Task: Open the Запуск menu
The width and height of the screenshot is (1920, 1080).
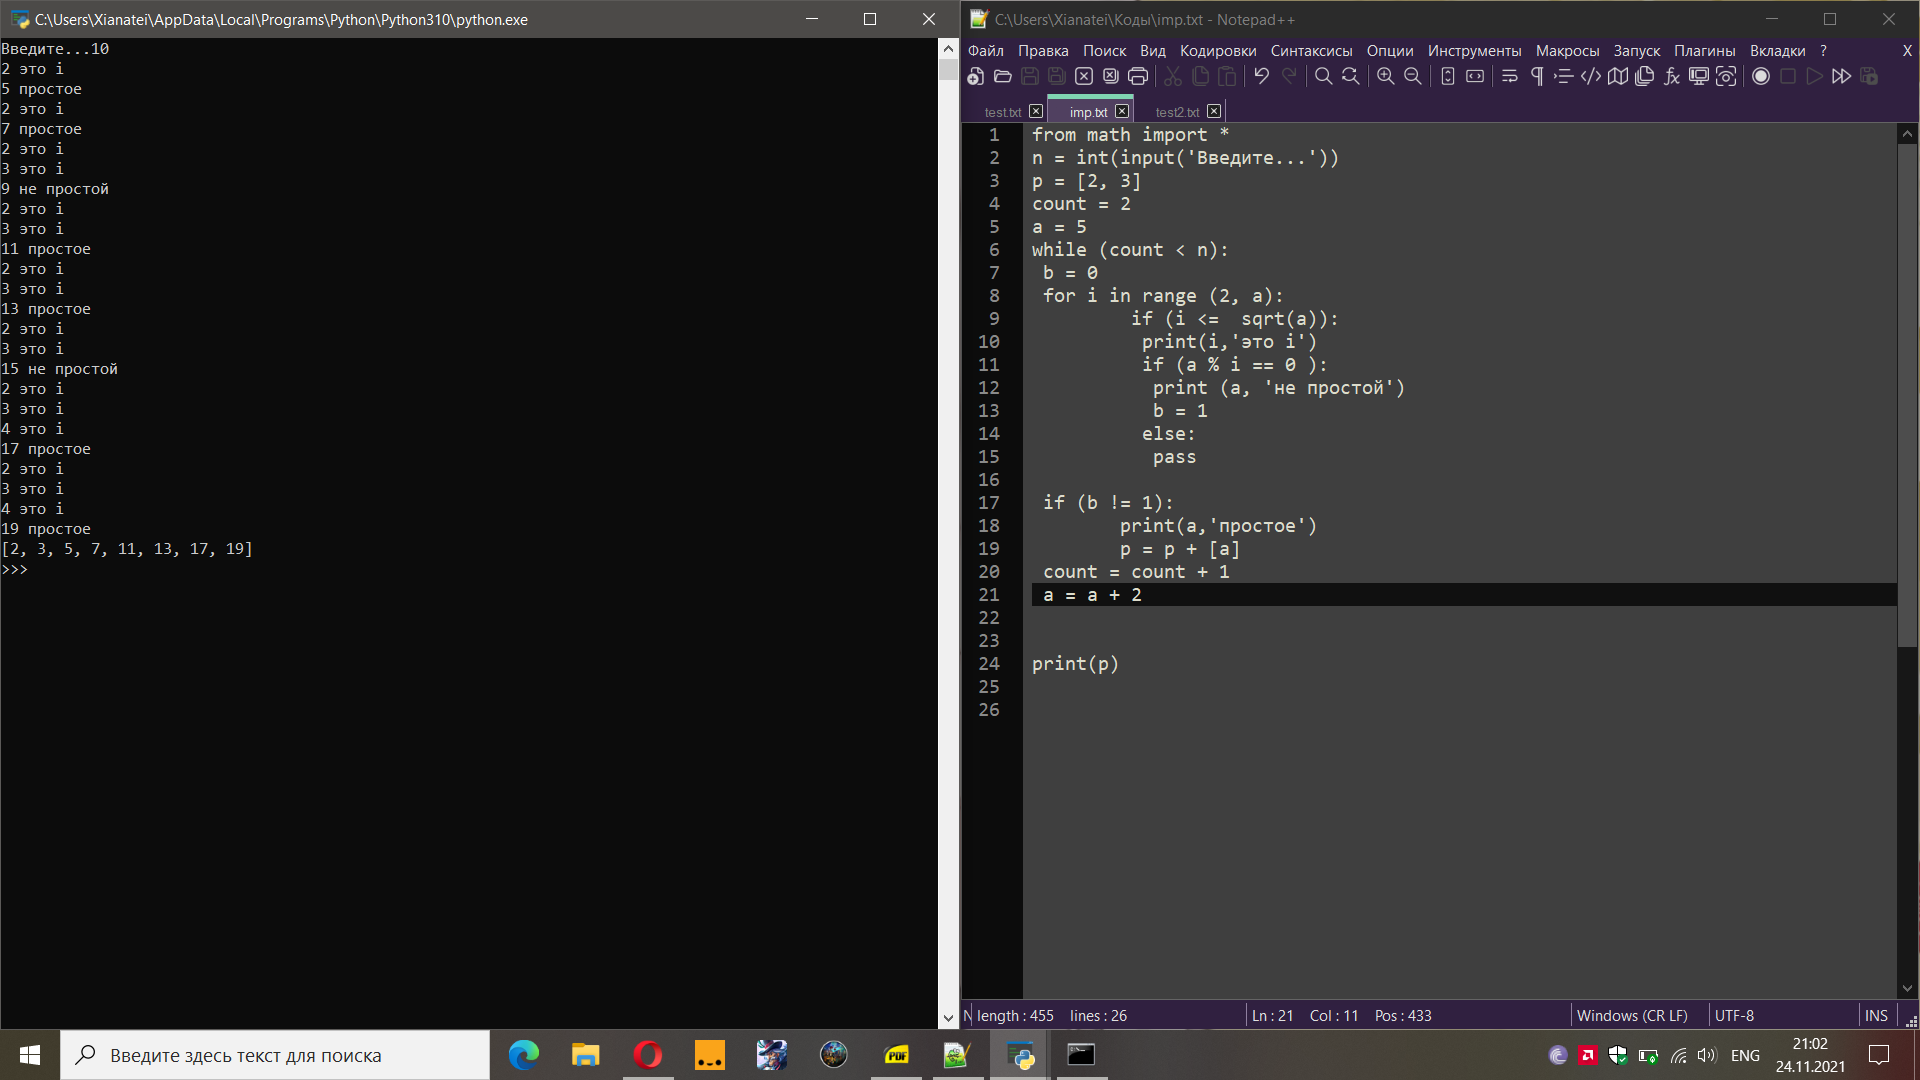Action: (x=1637, y=51)
